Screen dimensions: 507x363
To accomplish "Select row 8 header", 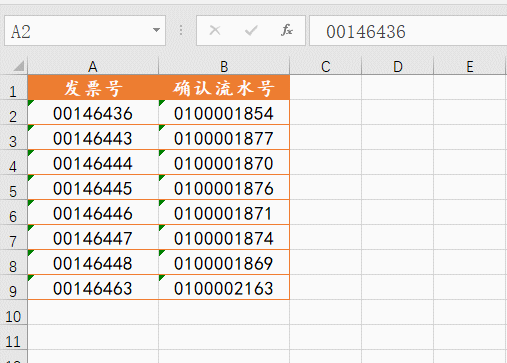I will point(13,263).
